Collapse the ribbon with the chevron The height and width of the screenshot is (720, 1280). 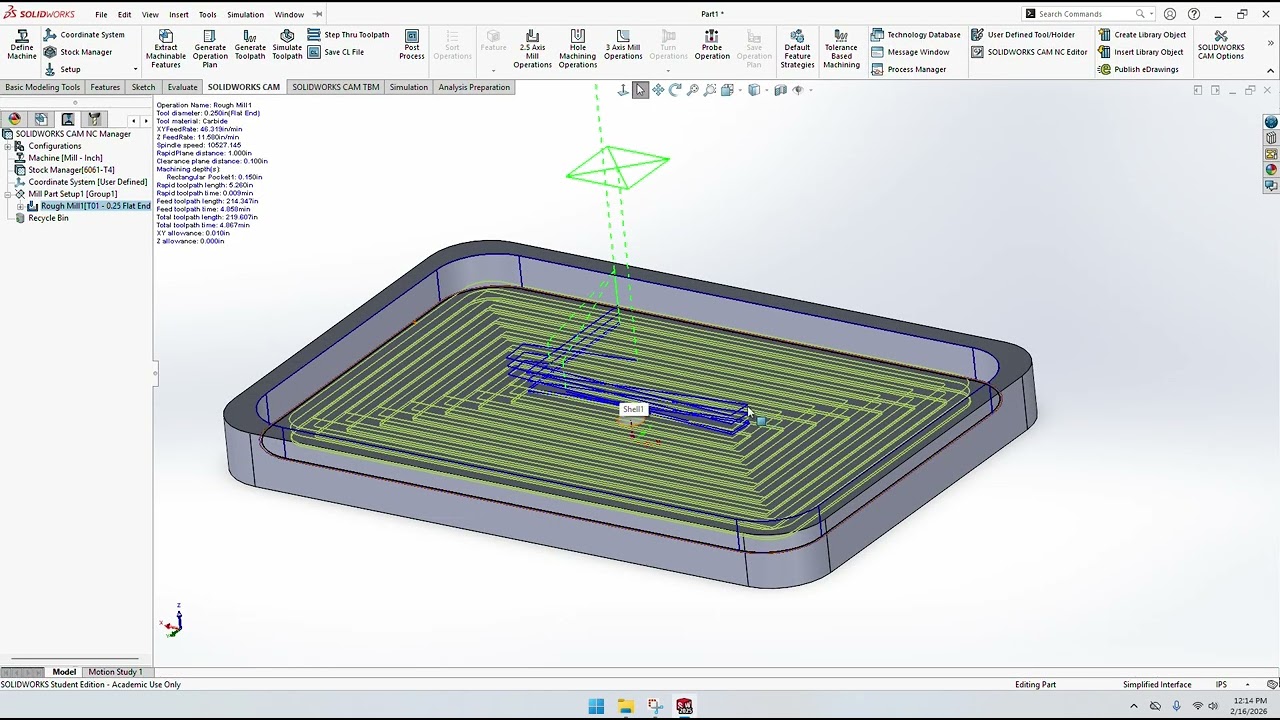coord(1271,70)
